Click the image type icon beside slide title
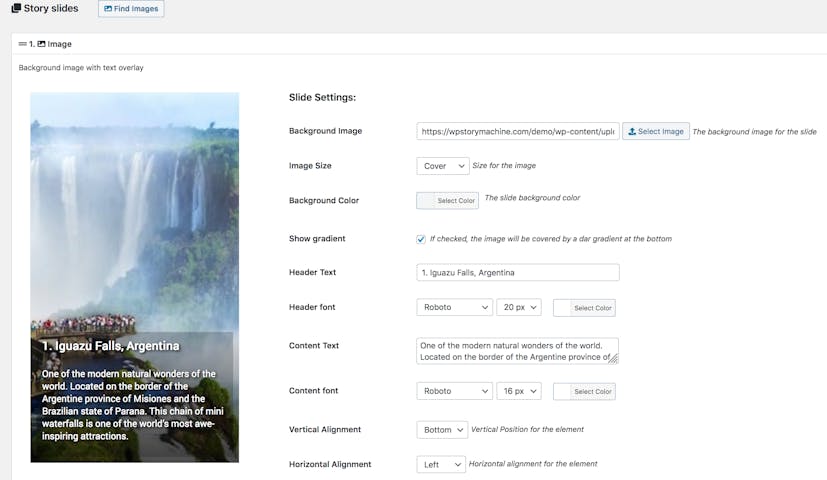This screenshot has height=480, width=827. point(41,44)
